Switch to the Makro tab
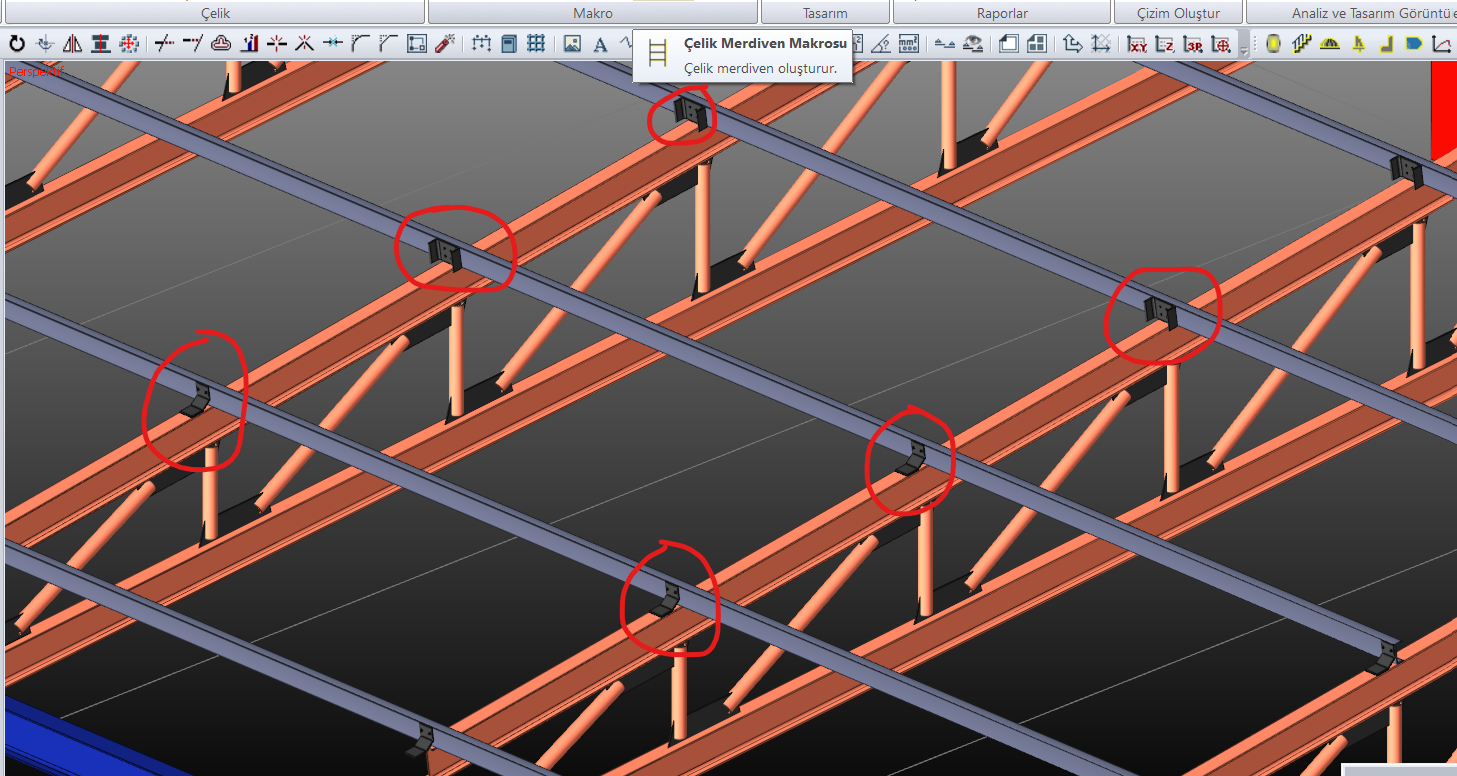 click(x=593, y=13)
